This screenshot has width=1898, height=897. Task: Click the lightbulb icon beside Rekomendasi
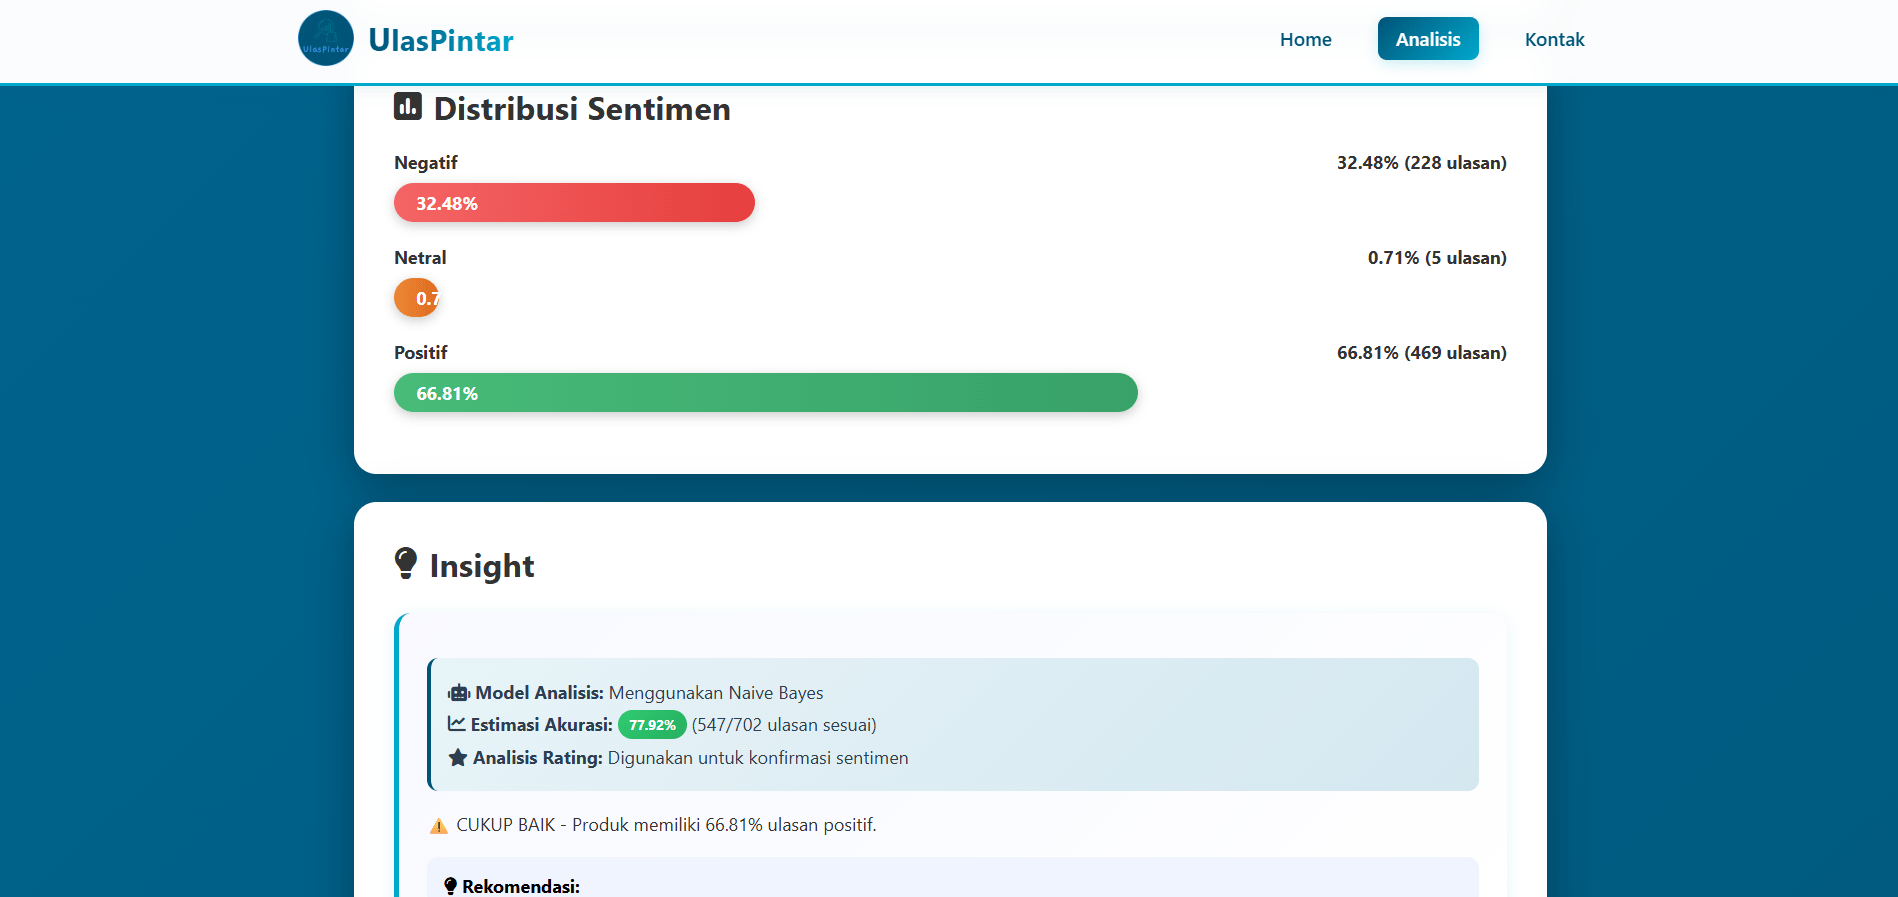[450, 884]
